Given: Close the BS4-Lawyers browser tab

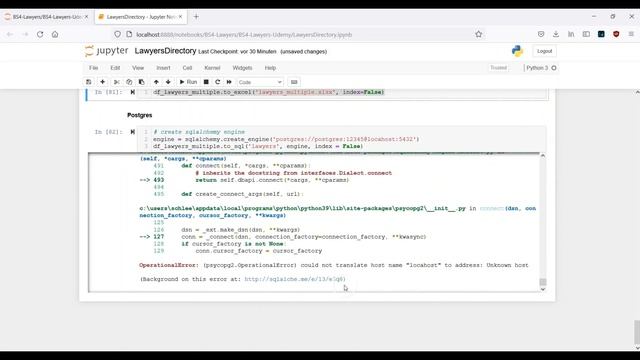Looking at the screenshot, I should (x=86, y=17).
